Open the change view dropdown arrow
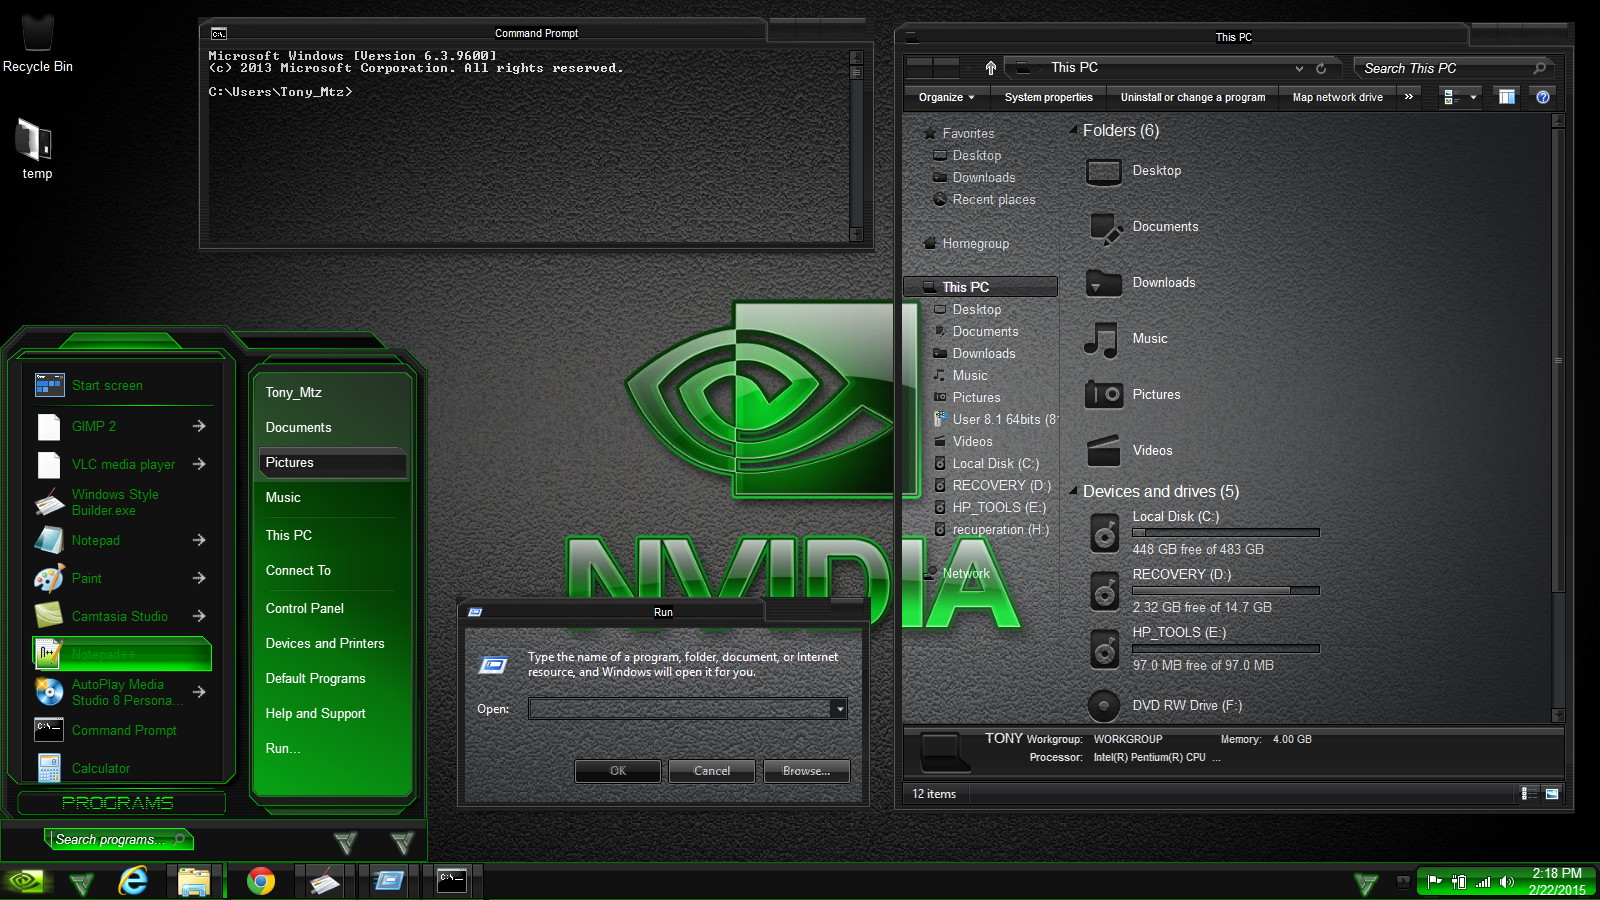Viewport: 1600px width, 900px height. (x=1473, y=97)
